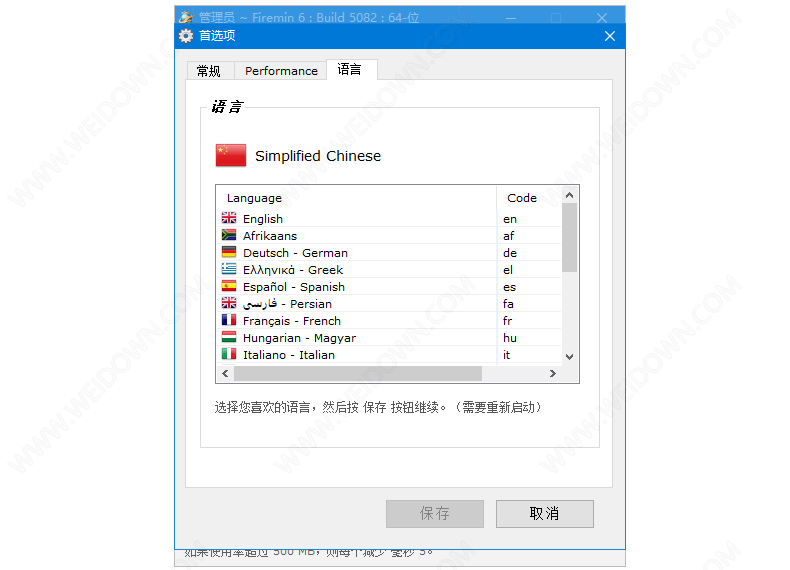Click the 取消 cancel button

[x=545, y=514]
